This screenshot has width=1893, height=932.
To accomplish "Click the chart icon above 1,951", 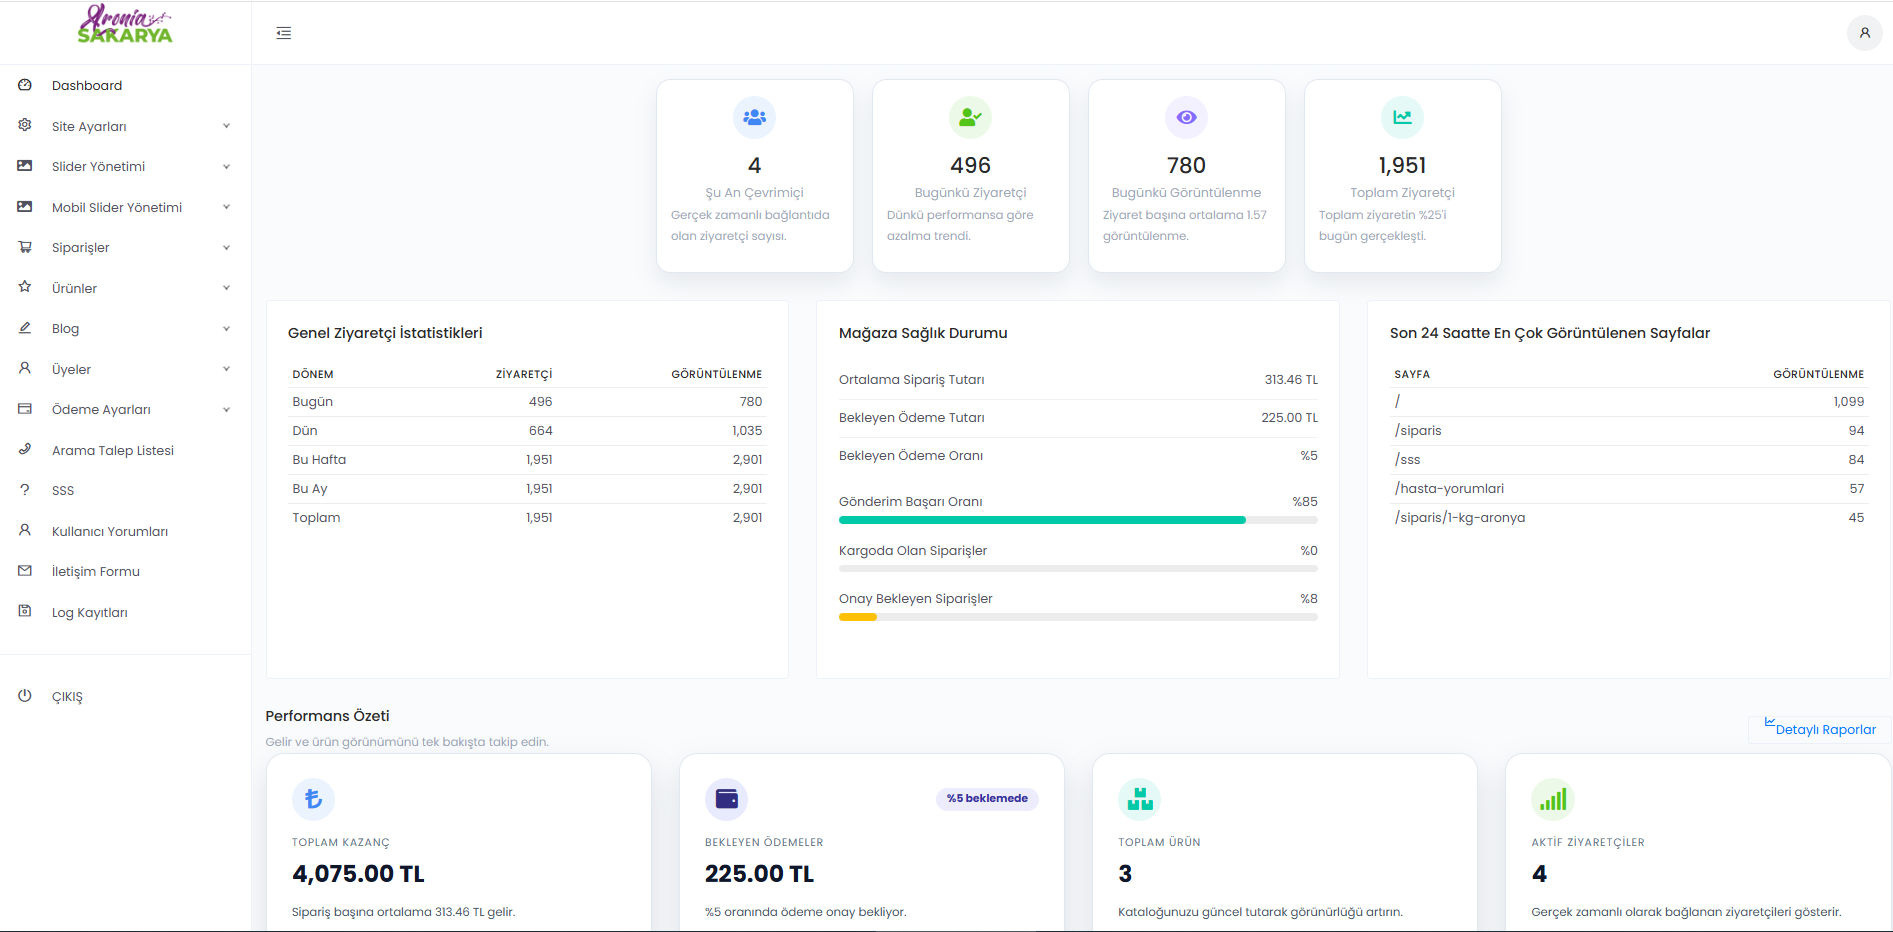I will [x=1403, y=118].
